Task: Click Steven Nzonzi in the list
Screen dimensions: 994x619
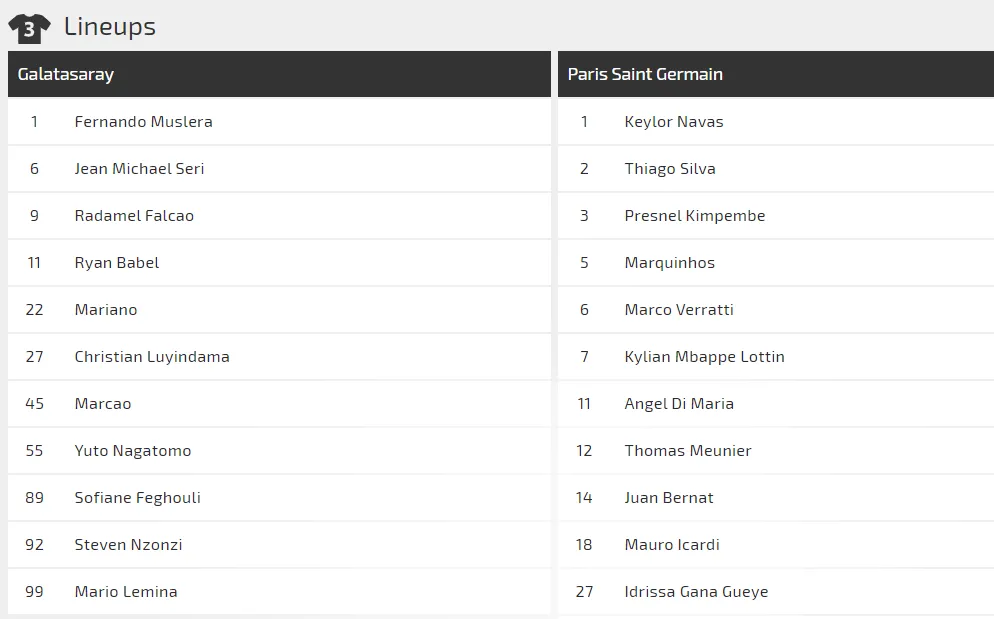Action: [x=128, y=545]
